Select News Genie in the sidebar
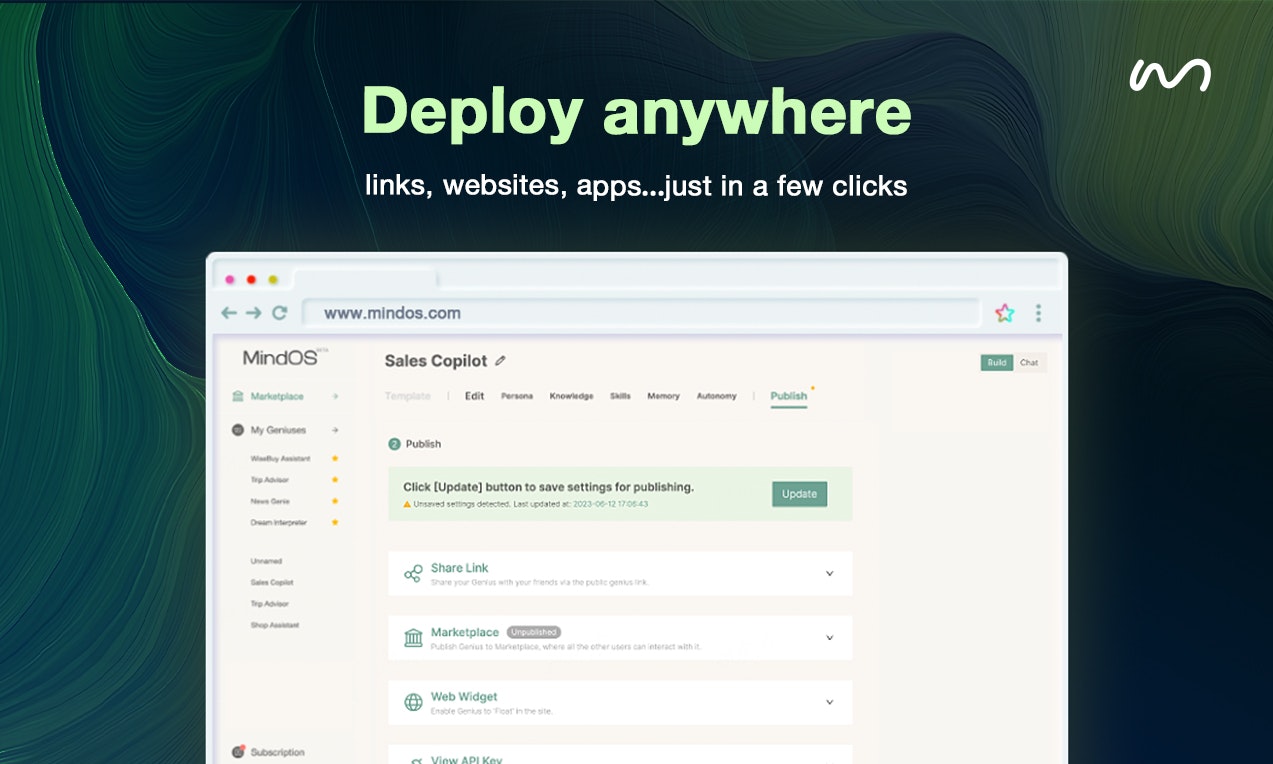Viewport: 1273px width, 764px height. (270, 501)
